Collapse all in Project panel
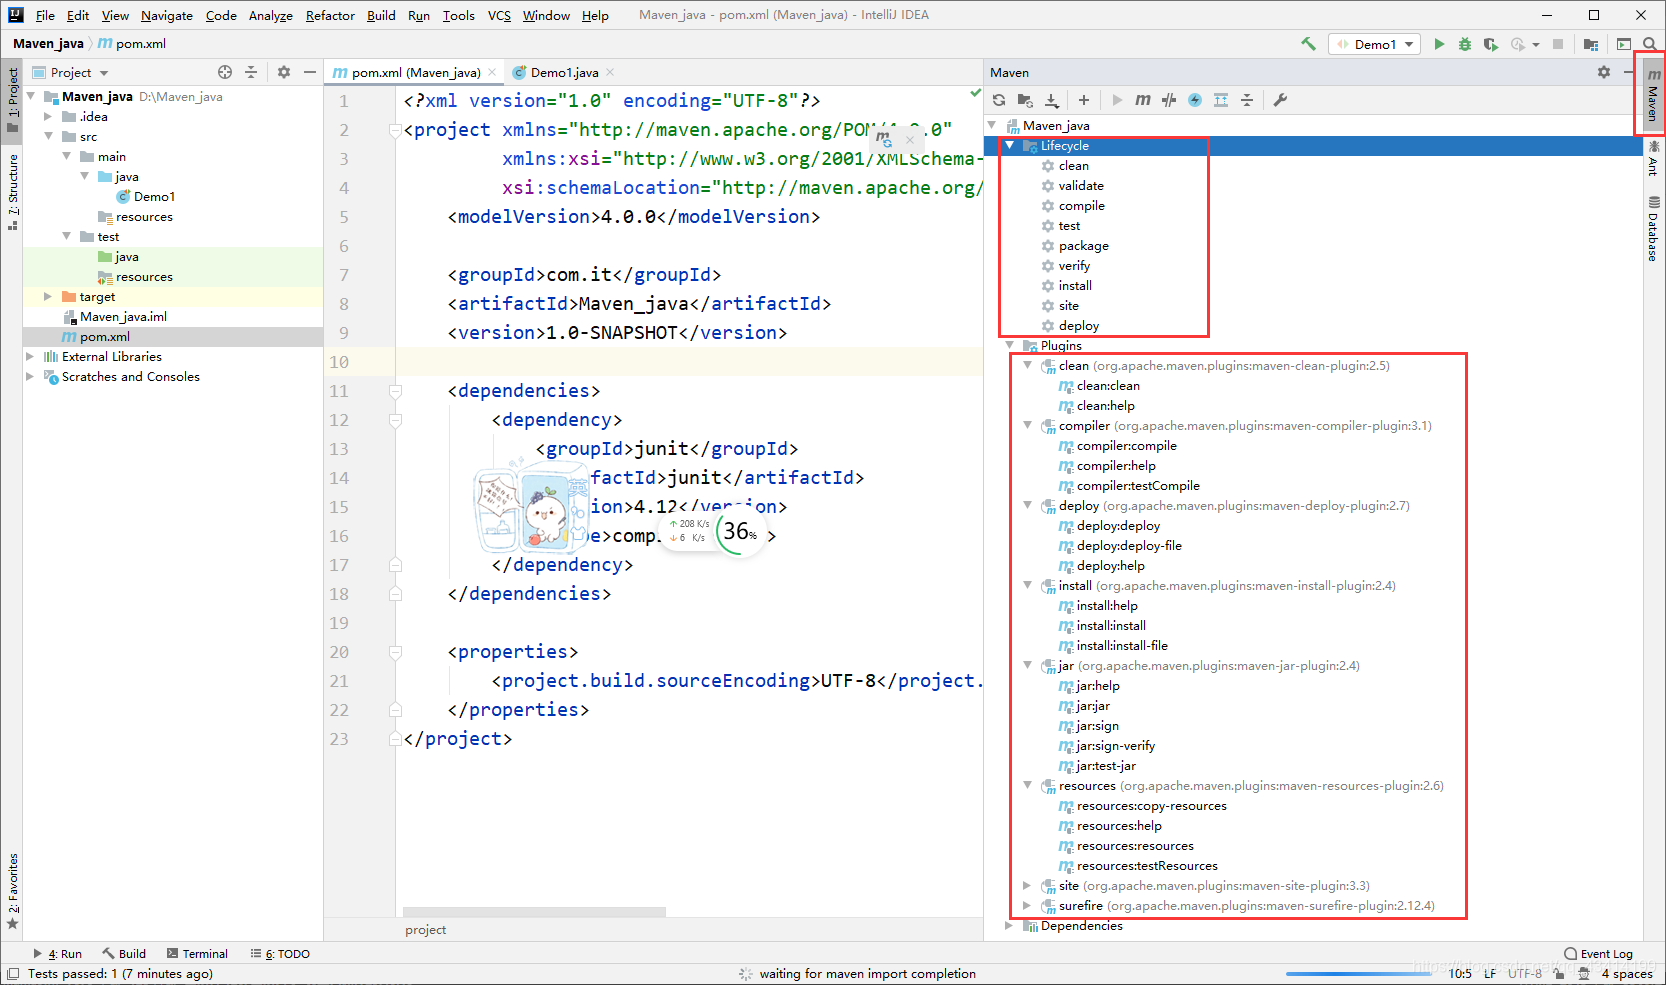The height and width of the screenshot is (985, 1666). [x=251, y=72]
